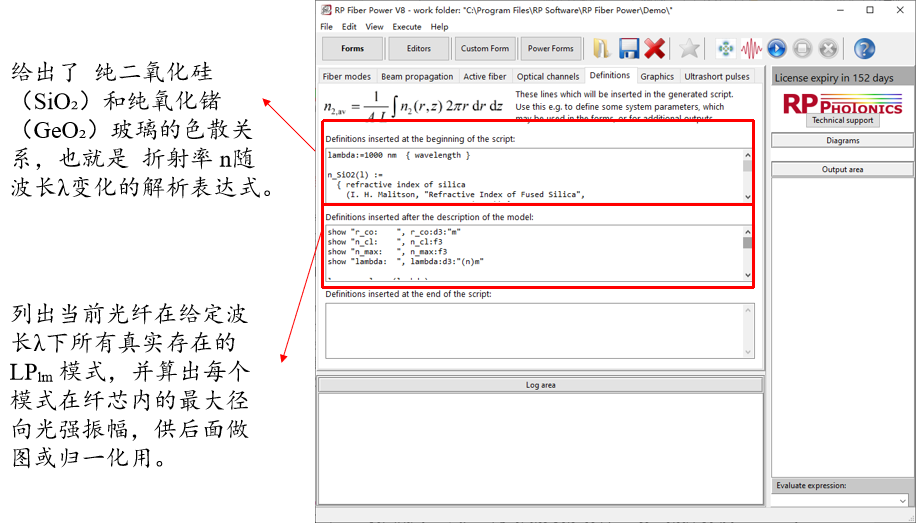Open help with the blue question mark icon
The width and height of the screenshot is (917, 524).
[x=864, y=49]
